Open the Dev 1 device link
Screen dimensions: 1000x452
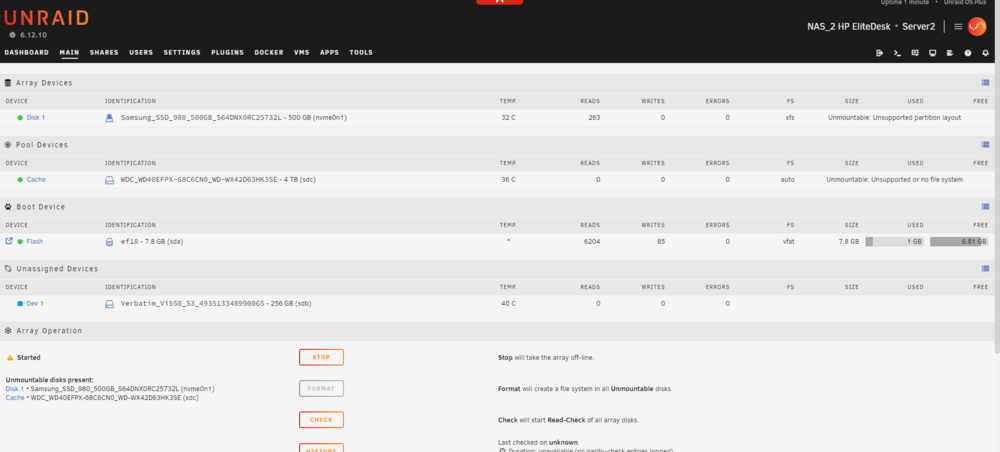(35, 303)
